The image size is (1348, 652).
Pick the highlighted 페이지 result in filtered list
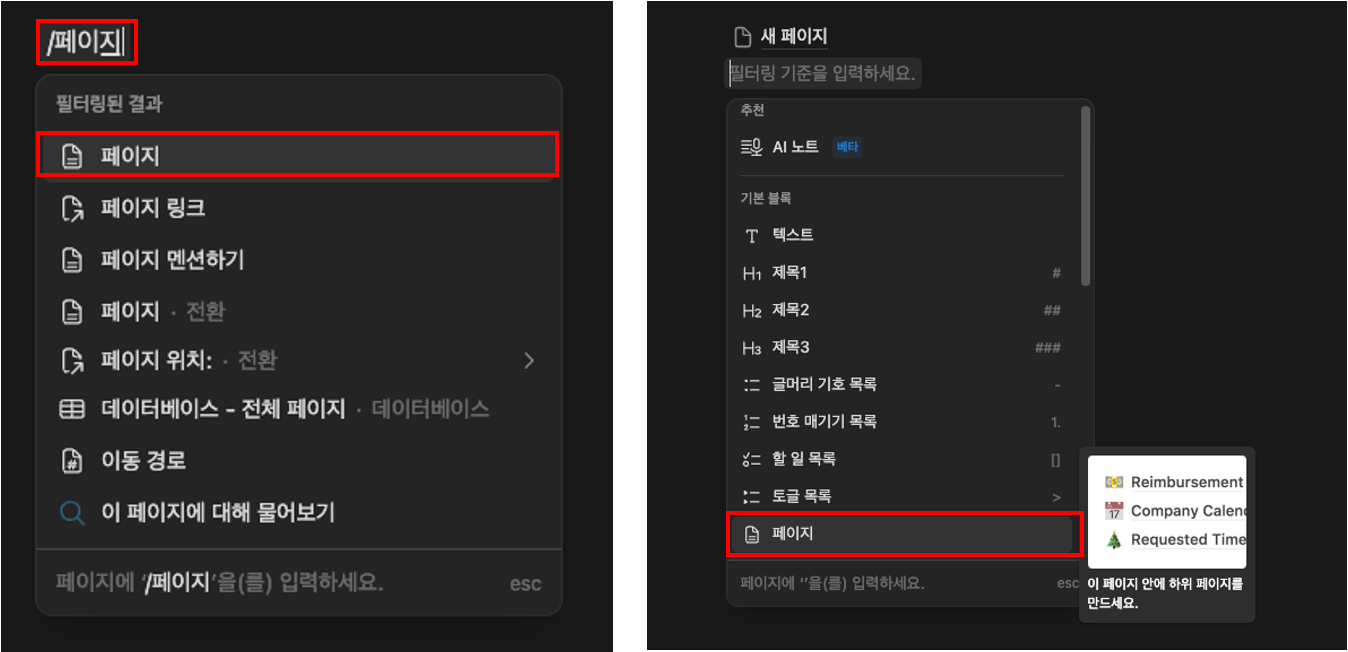297,156
